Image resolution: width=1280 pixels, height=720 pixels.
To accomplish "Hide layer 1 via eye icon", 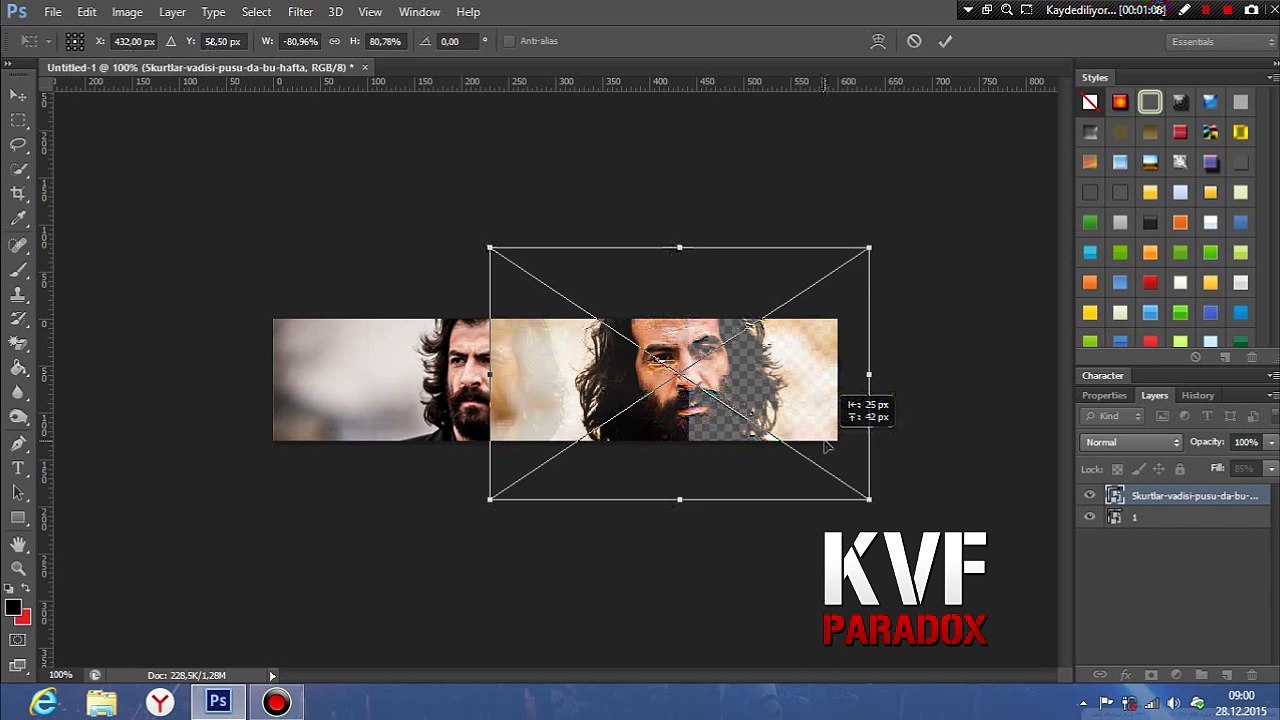I will 1089,517.
